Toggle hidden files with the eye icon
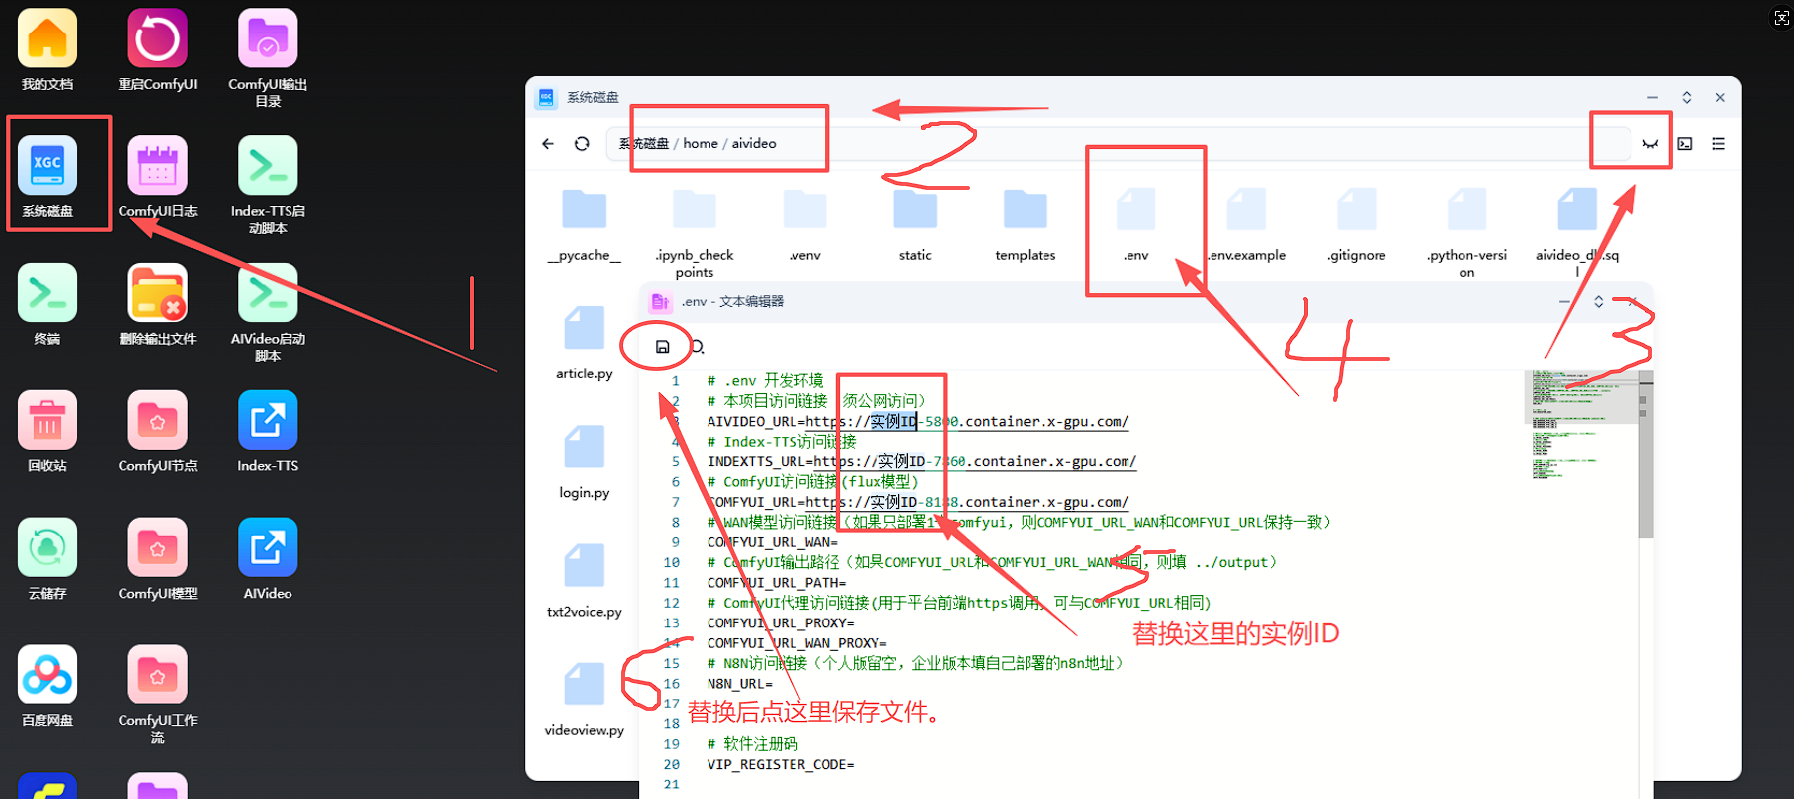This screenshot has height=799, width=1794. point(1650,144)
